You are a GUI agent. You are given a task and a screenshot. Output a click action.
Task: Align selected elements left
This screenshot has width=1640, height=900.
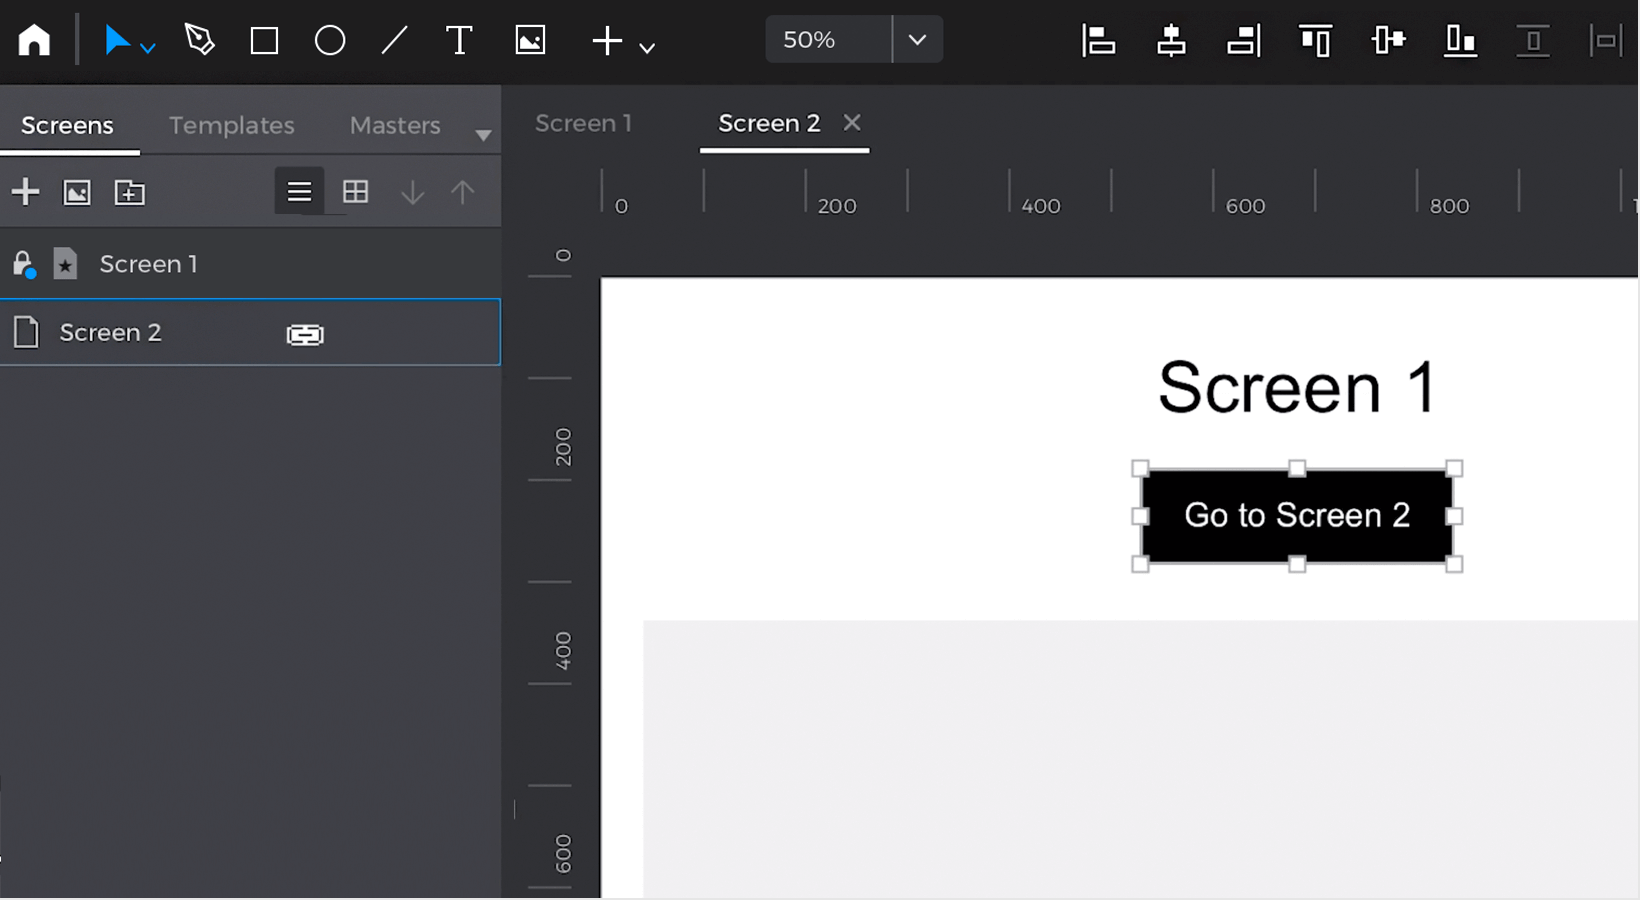(1098, 40)
